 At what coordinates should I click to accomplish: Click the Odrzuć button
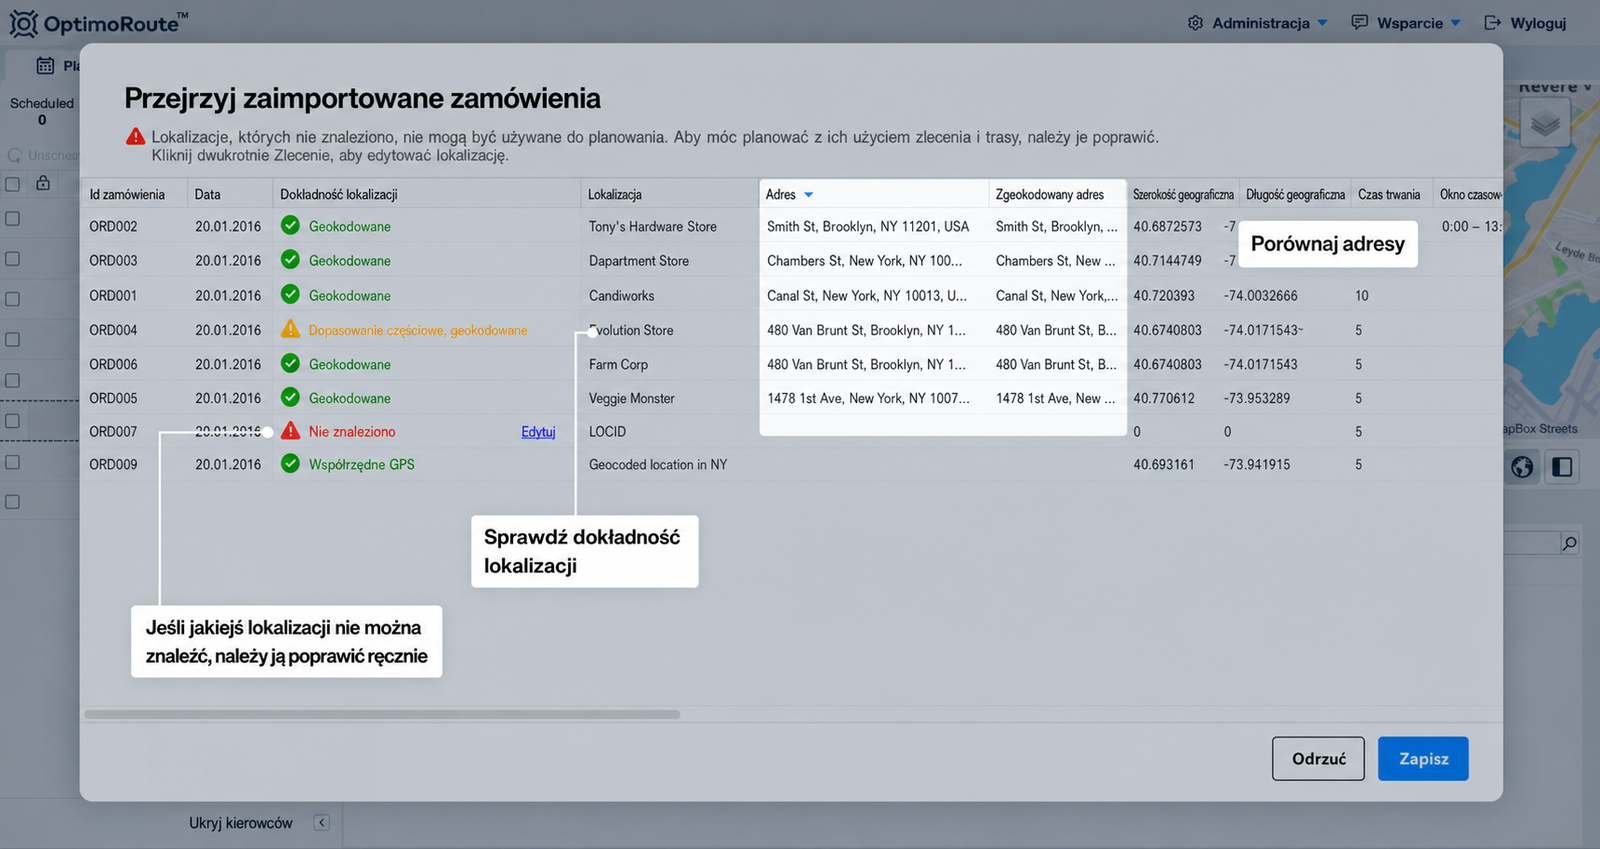click(1319, 759)
